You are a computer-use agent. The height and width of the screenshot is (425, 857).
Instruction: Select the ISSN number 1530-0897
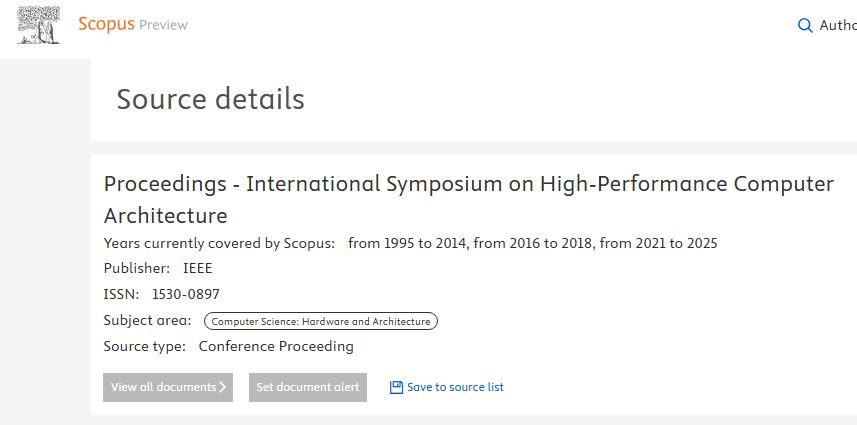tap(186, 294)
